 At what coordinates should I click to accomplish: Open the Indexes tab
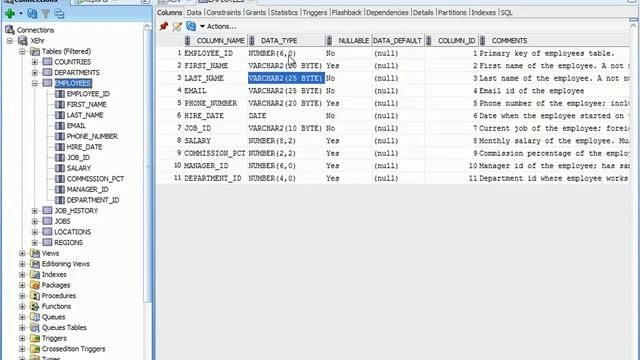pos(483,13)
